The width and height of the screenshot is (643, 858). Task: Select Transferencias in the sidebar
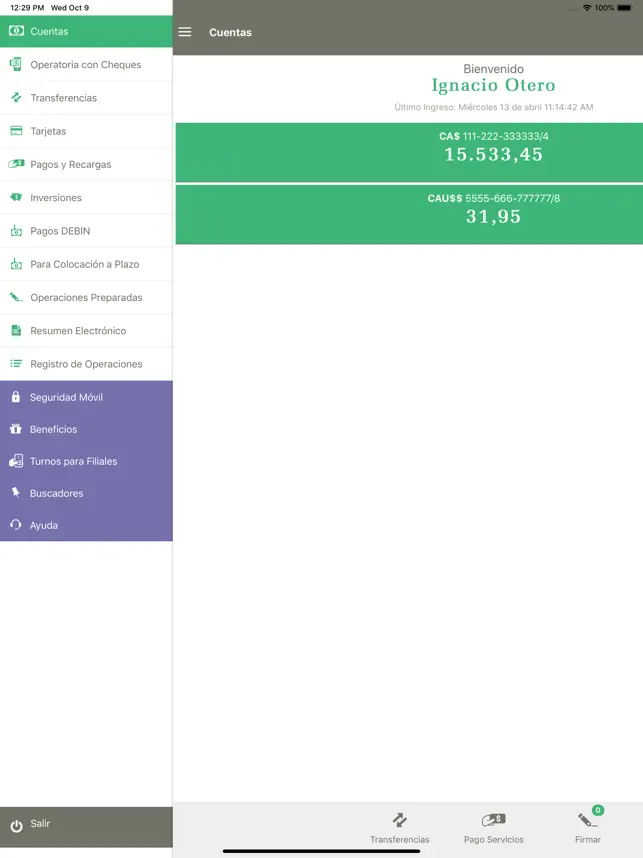point(63,98)
